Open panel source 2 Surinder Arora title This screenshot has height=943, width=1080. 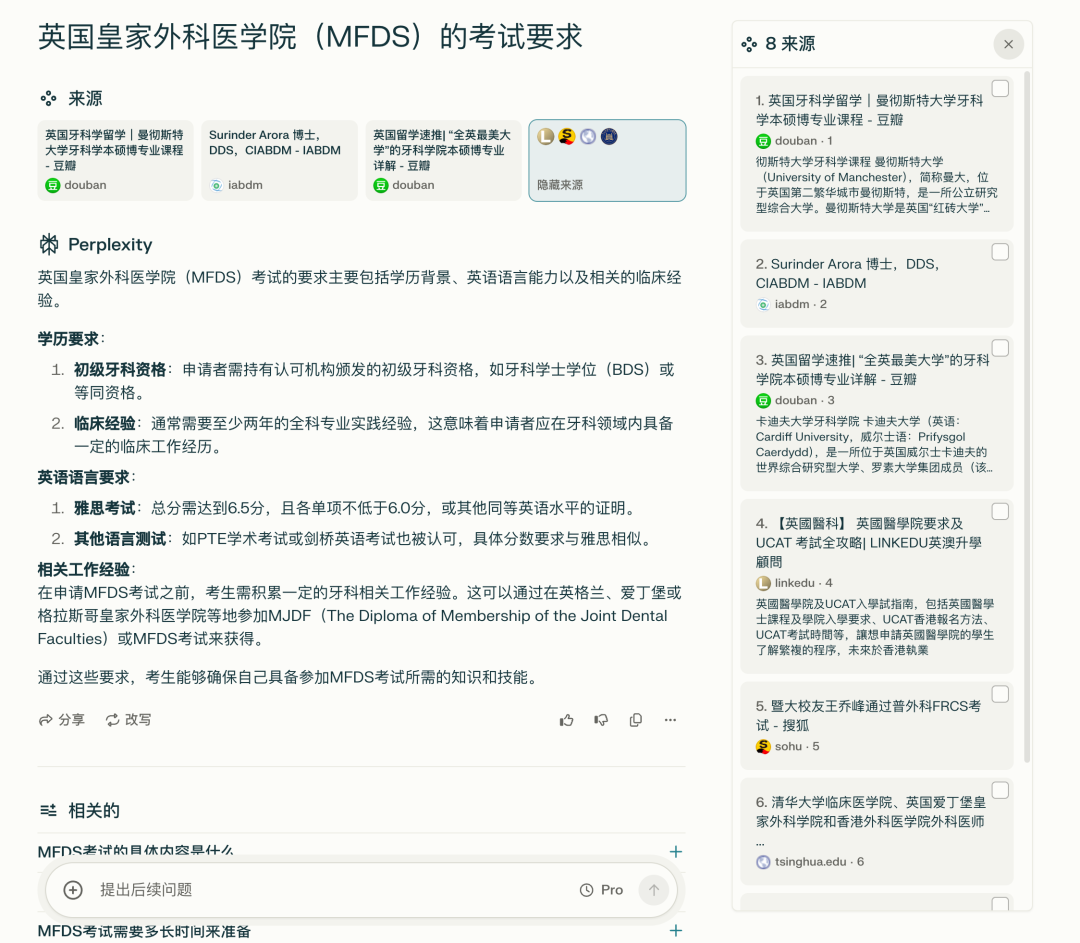[847, 273]
